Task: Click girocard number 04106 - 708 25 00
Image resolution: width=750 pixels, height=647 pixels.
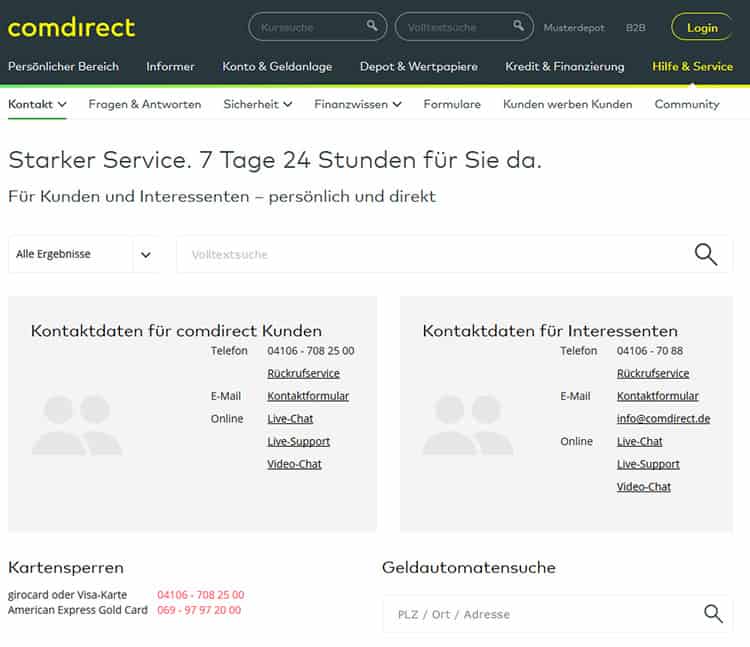Action: point(200,595)
